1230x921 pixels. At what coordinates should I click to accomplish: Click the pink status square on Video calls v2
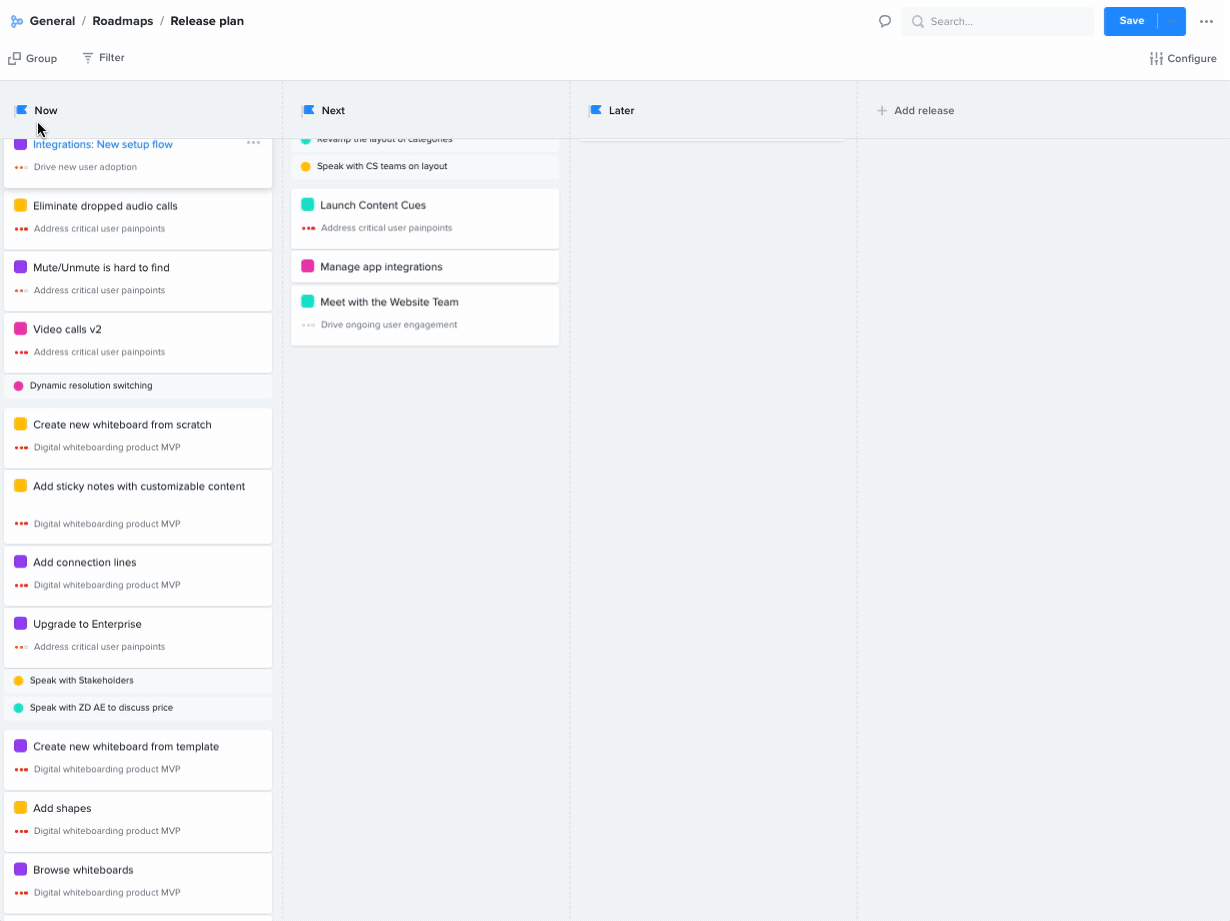tap(20, 329)
